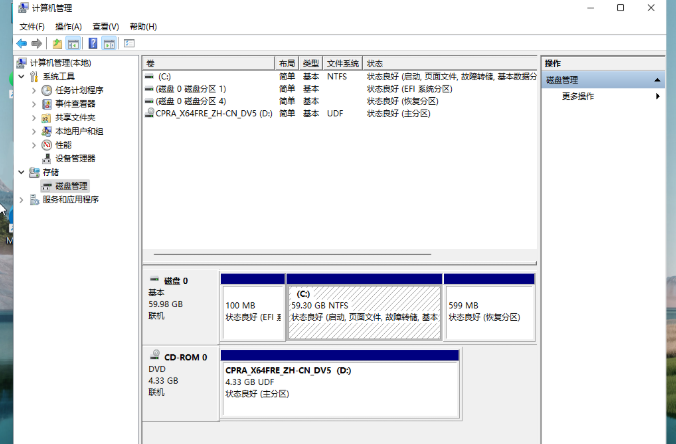Image resolution: width=676 pixels, height=444 pixels.
Task: Select 磁盘管理 under 存储
Action: [71, 186]
